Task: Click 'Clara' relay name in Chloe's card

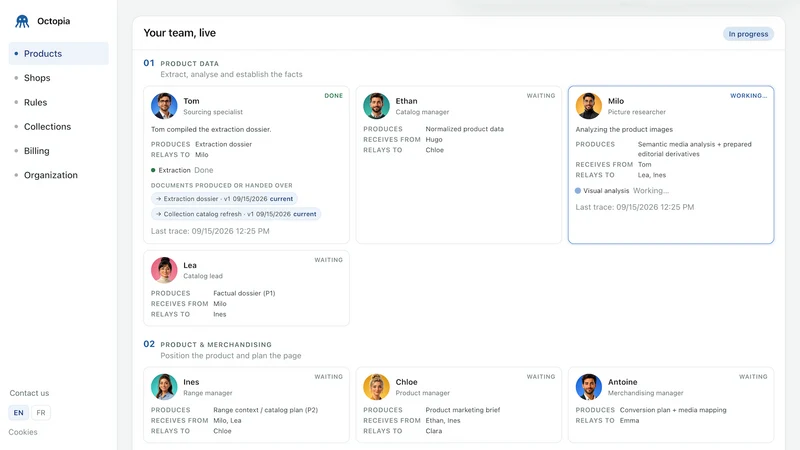Action: coord(434,431)
